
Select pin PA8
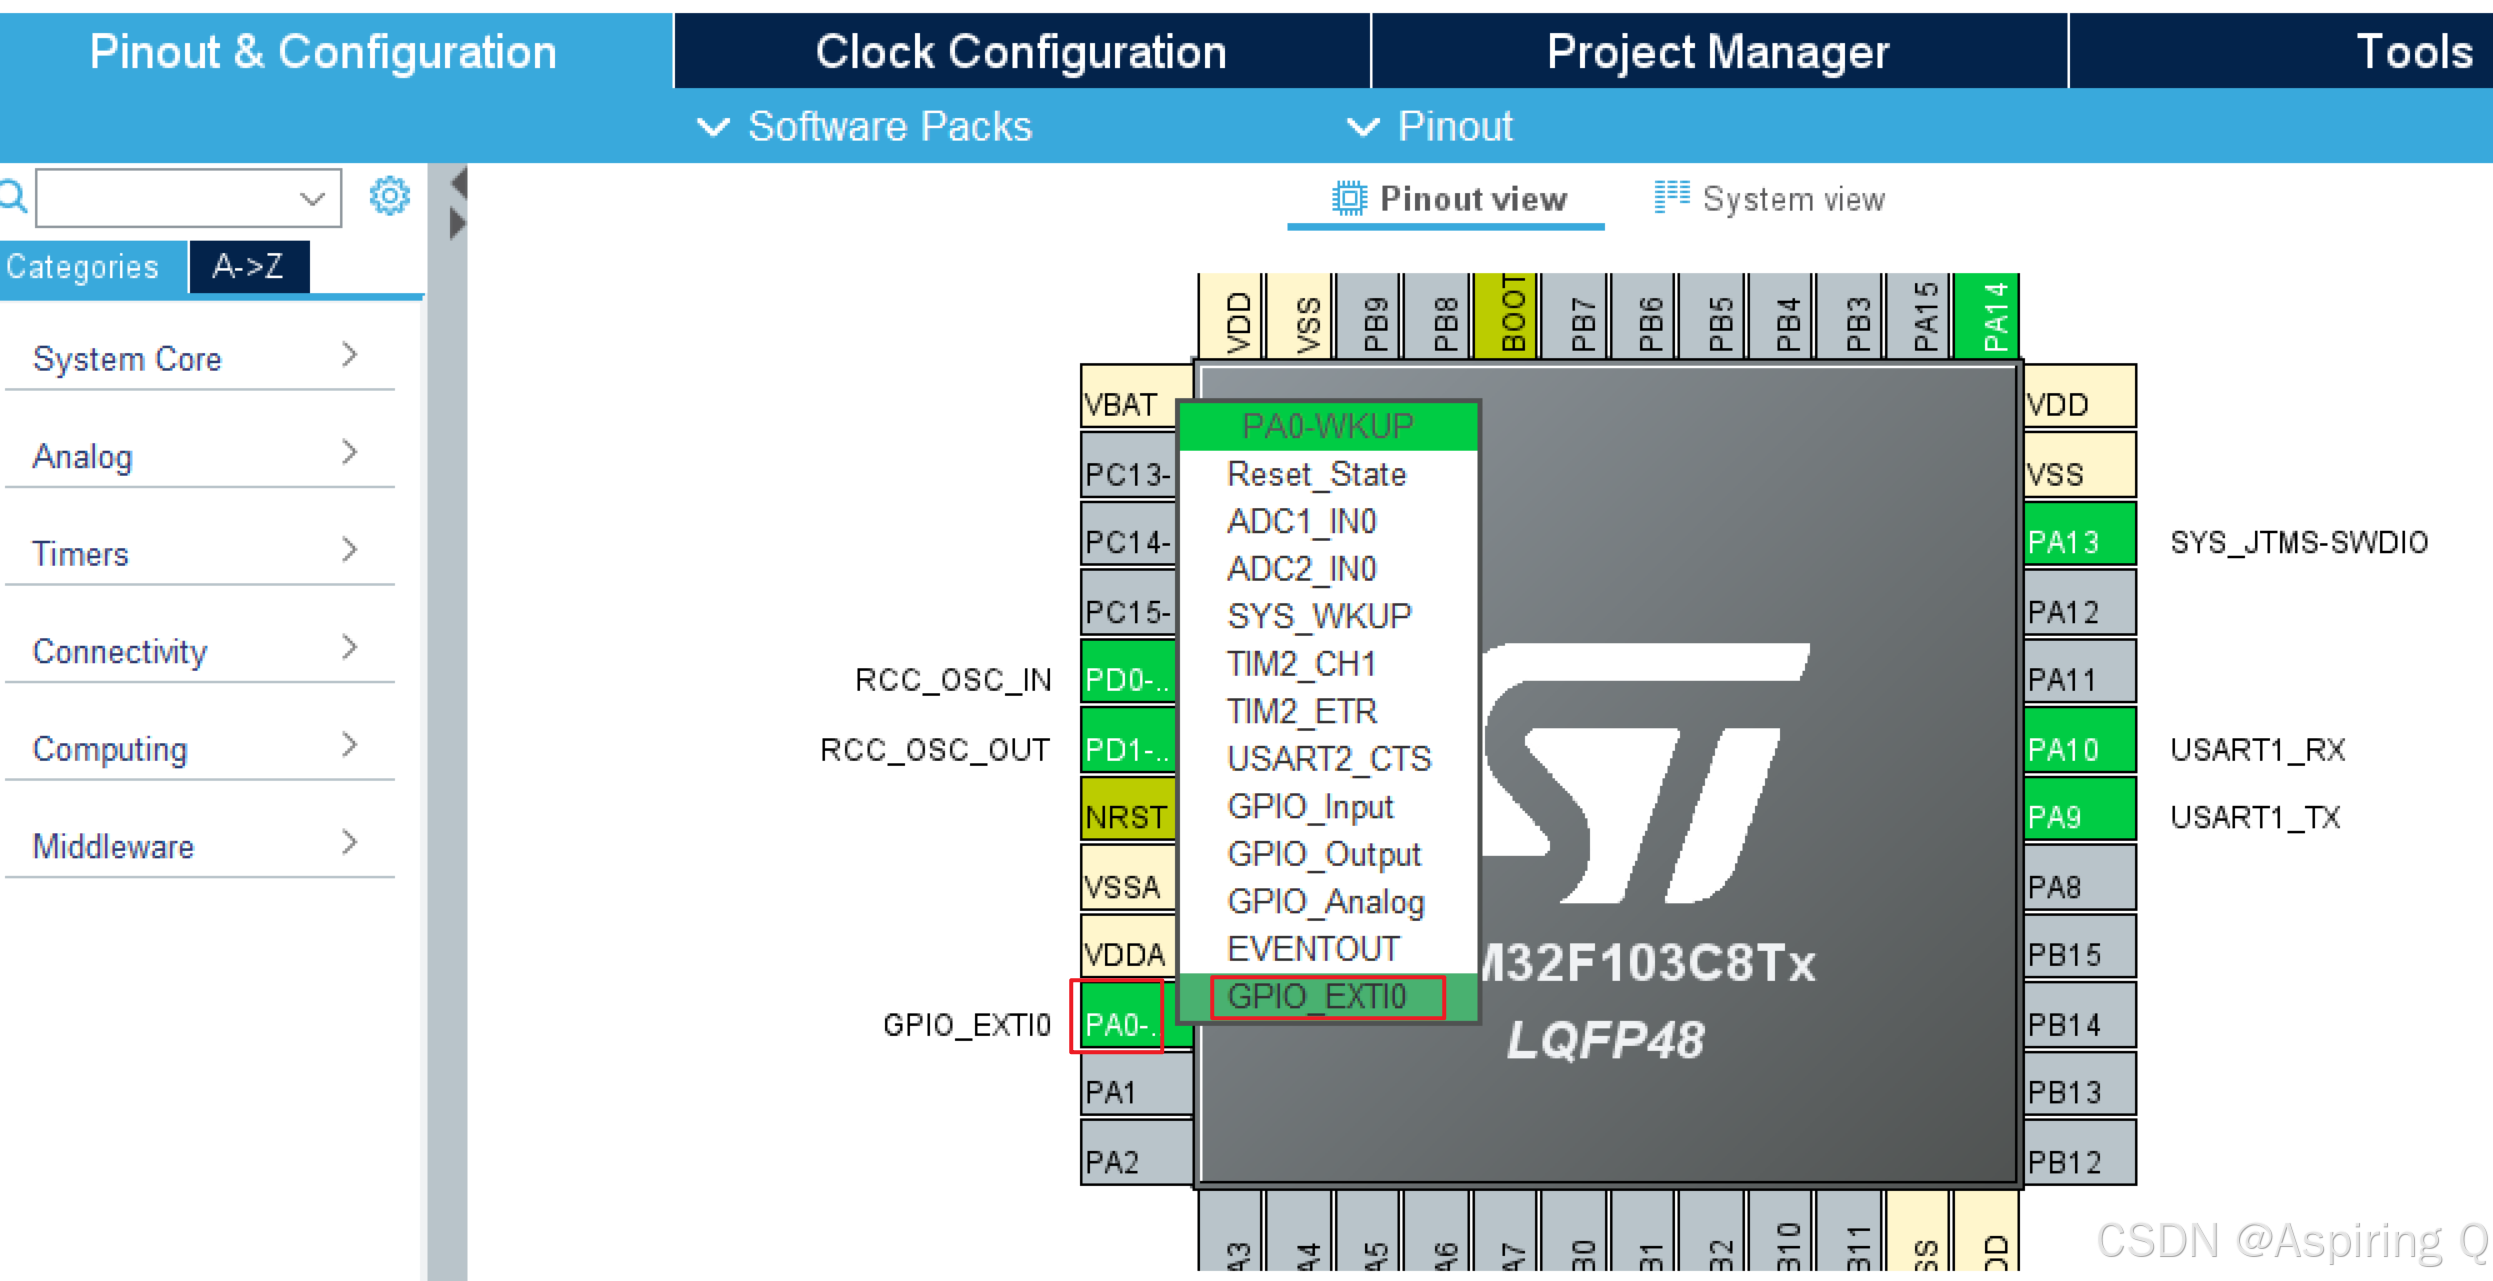click(2080, 880)
